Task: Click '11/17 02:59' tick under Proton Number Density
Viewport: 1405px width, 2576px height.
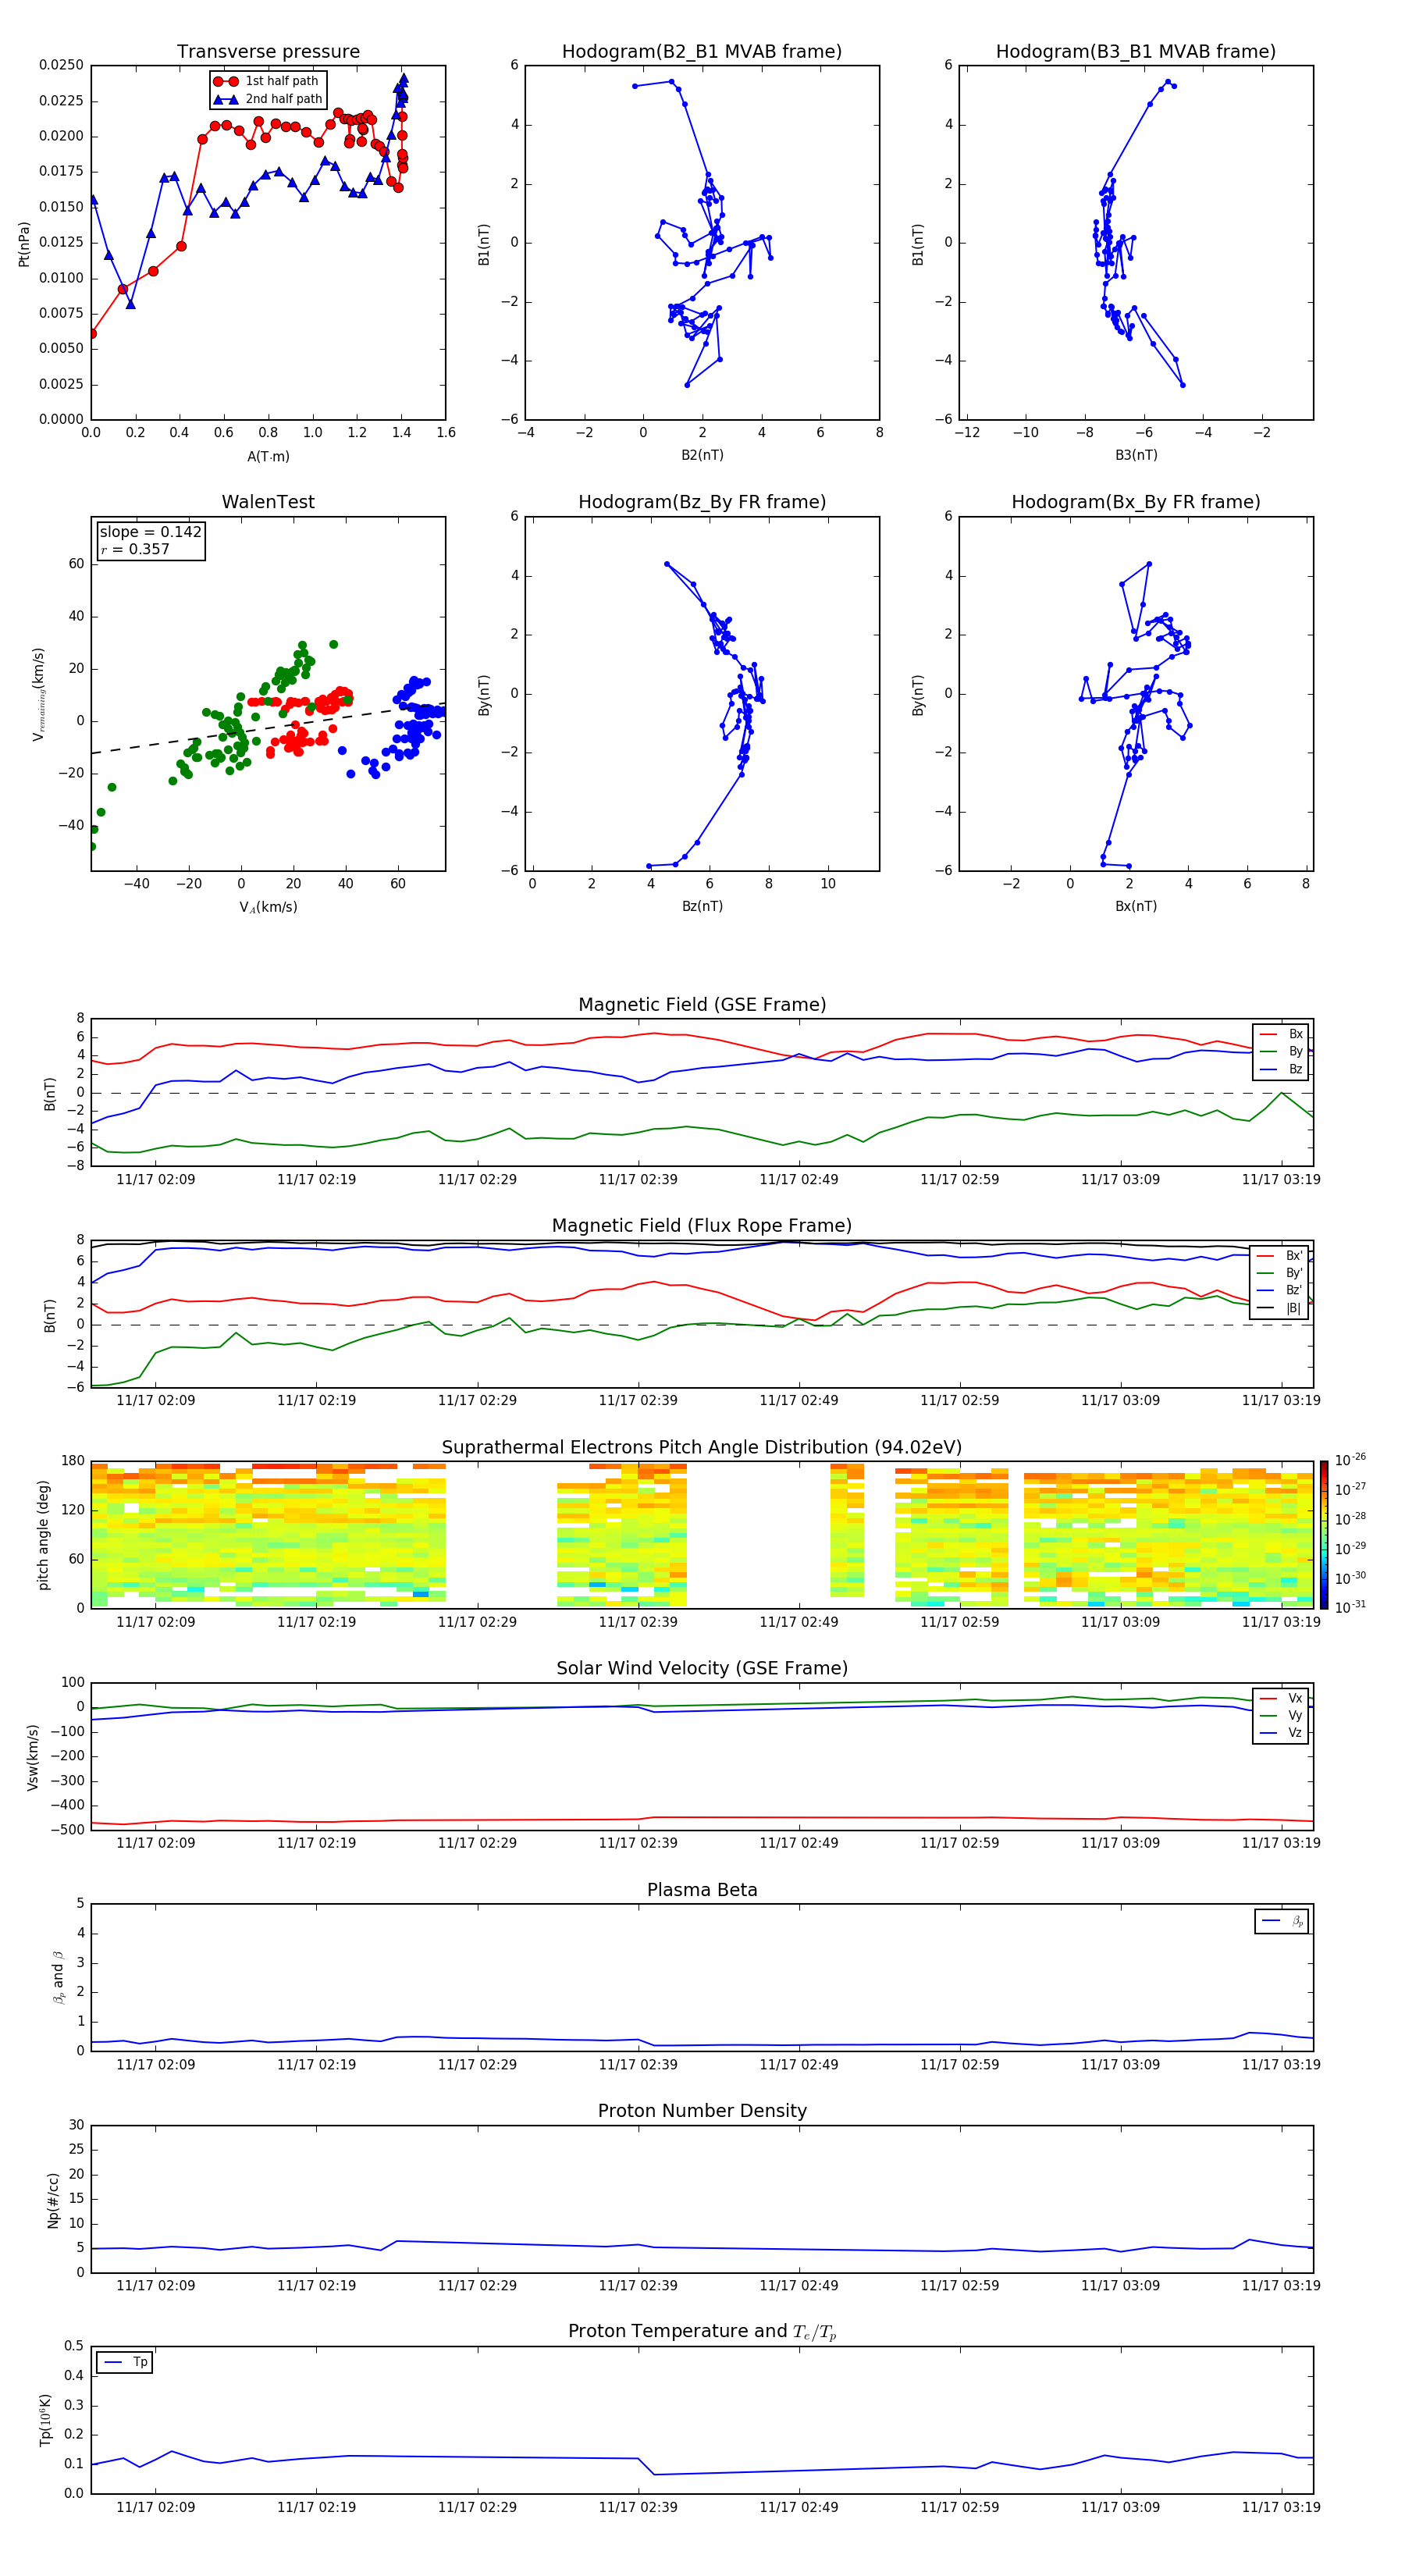Action: (959, 2285)
